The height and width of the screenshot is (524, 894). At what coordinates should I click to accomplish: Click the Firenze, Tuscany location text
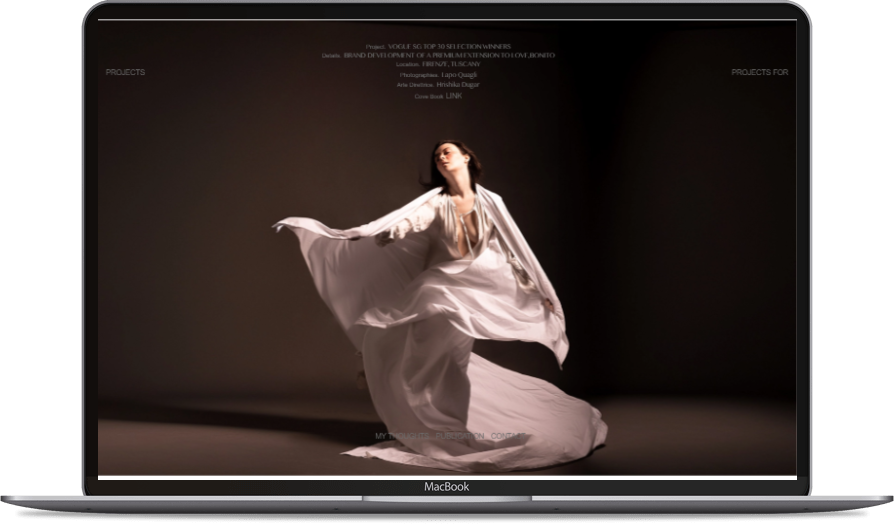tap(451, 65)
